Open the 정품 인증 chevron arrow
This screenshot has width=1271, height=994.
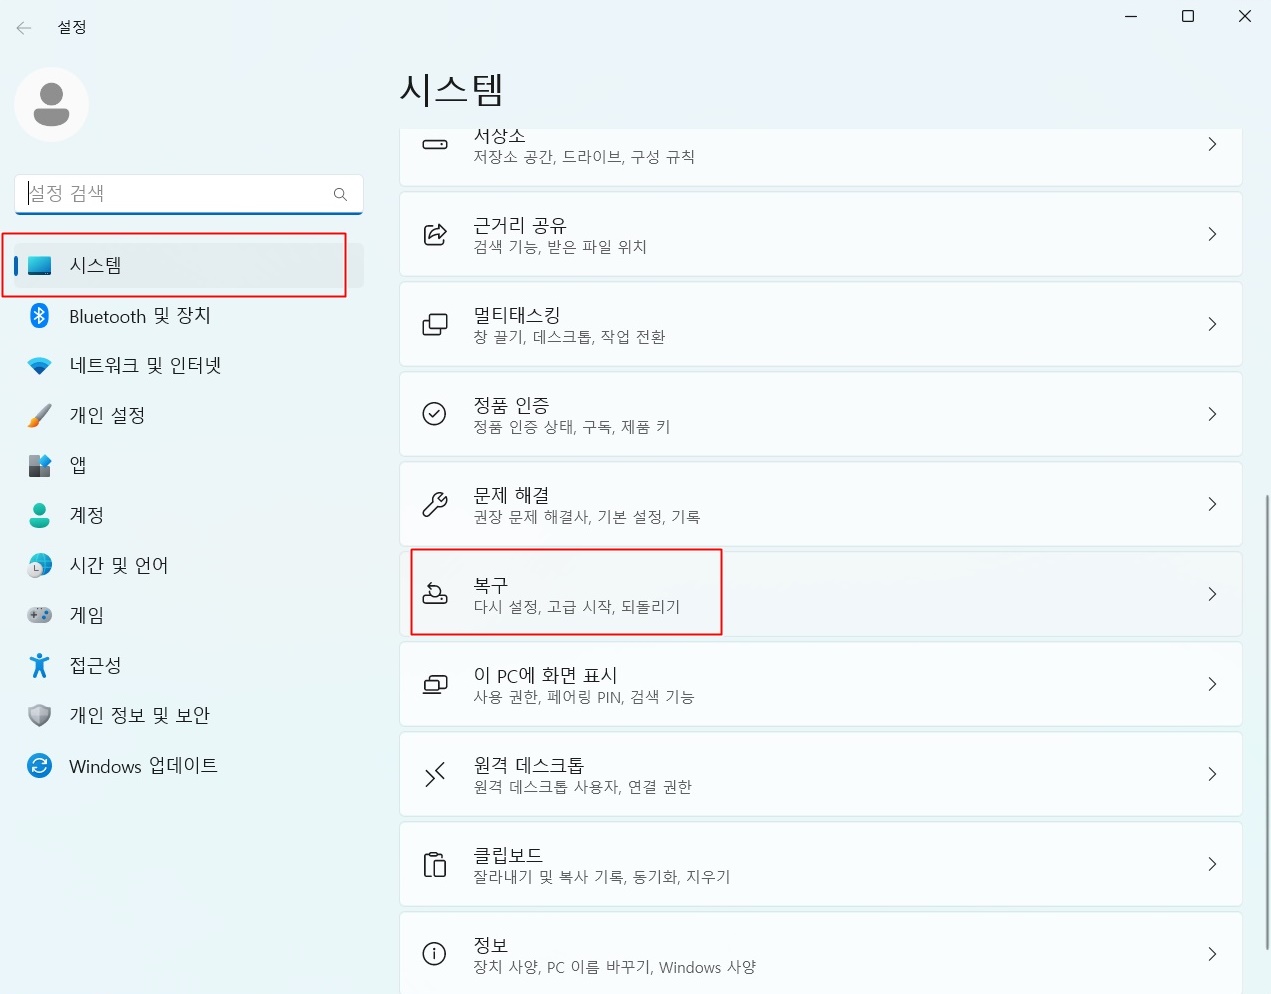[1212, 414]
